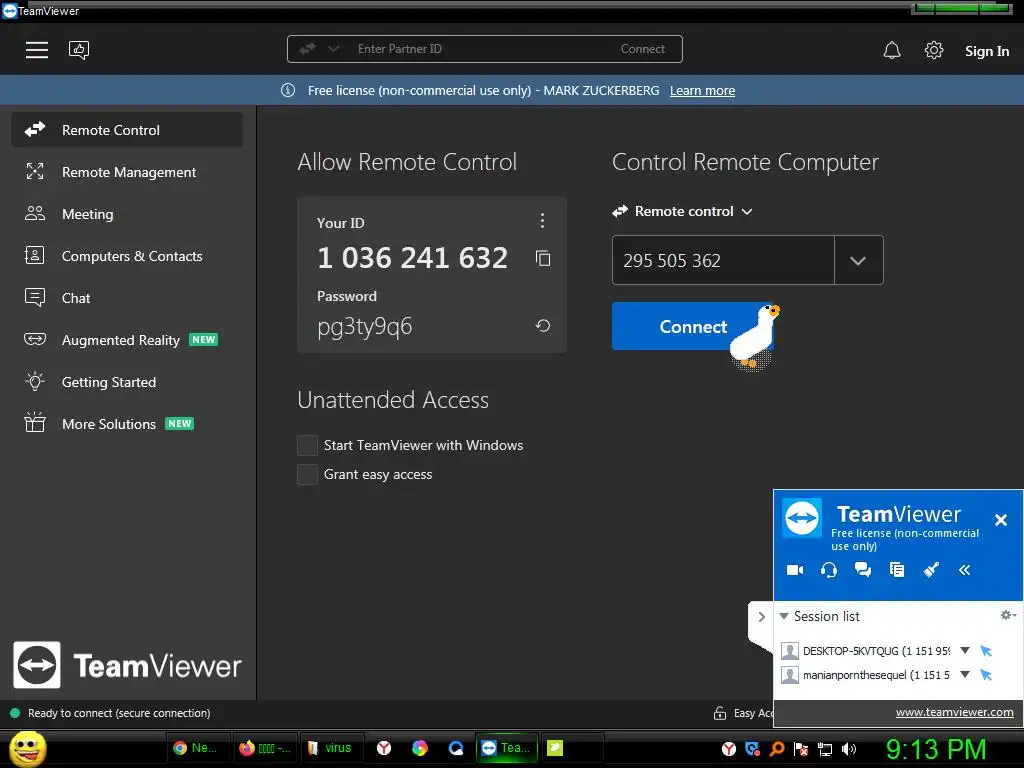
Task: Click the manianpornthesequel session entry
Action: pos(876,675)
